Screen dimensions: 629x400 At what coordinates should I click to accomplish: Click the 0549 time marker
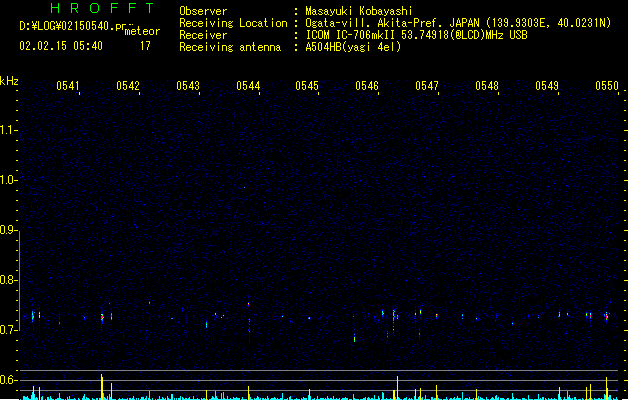point(547,86)
